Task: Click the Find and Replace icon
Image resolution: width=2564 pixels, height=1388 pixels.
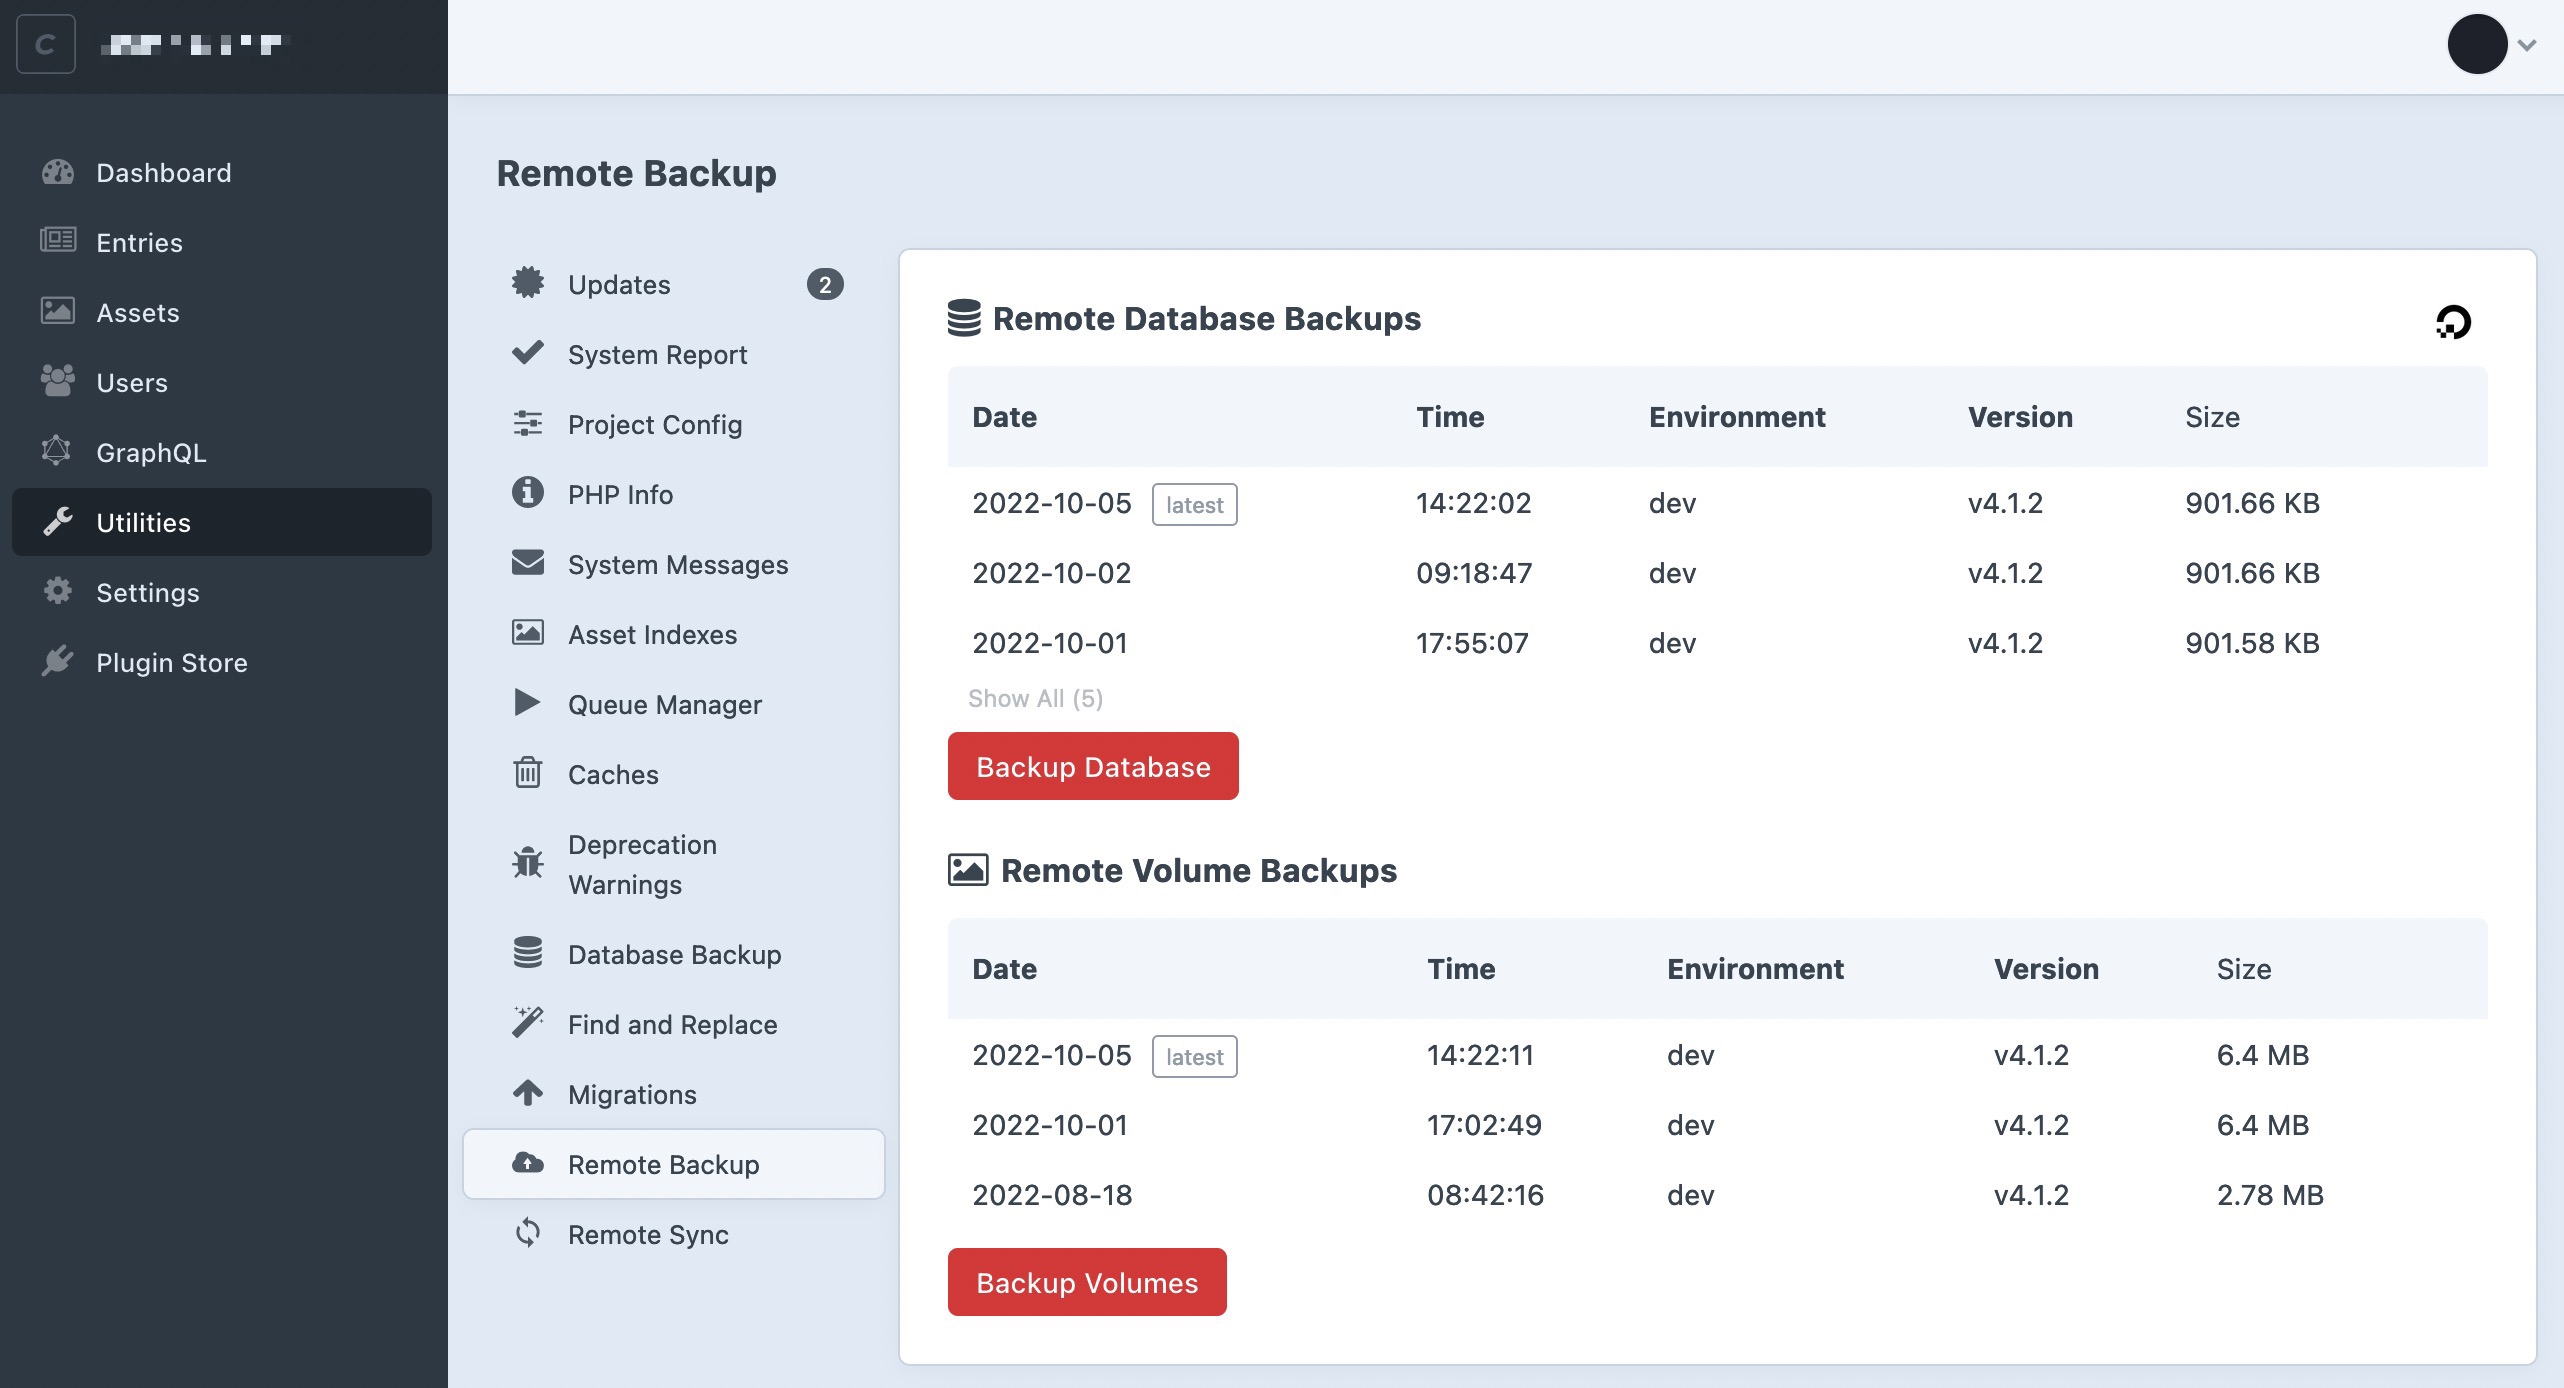Action: point(528,1022)
